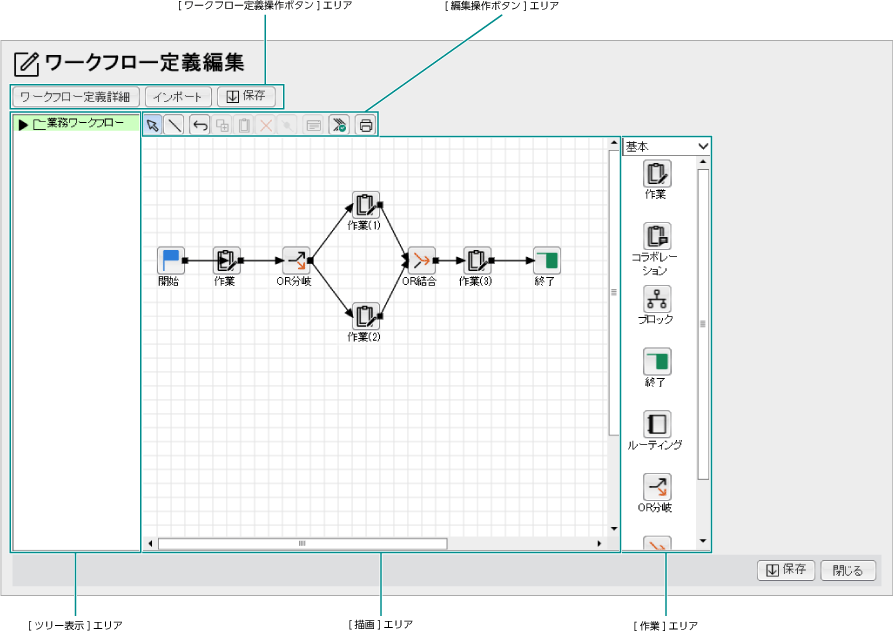Screen dimensions: 893x640
Task: Click the undo arrow icon
Action: pos(200,126)
